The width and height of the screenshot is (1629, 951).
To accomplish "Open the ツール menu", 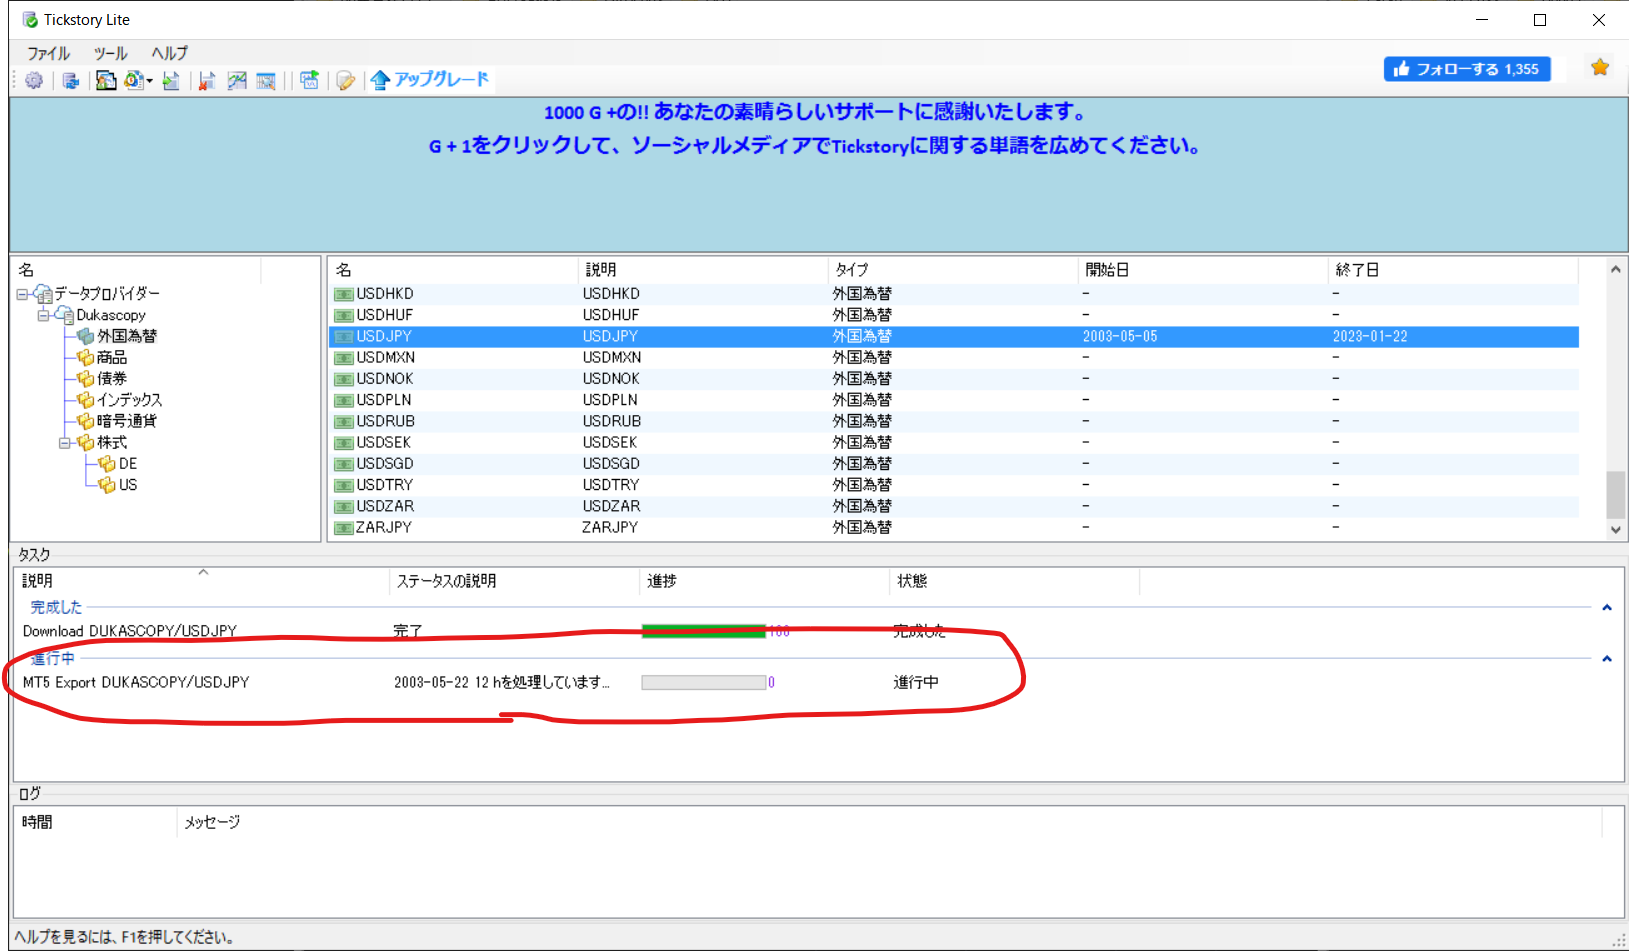I will pos(110,53).
